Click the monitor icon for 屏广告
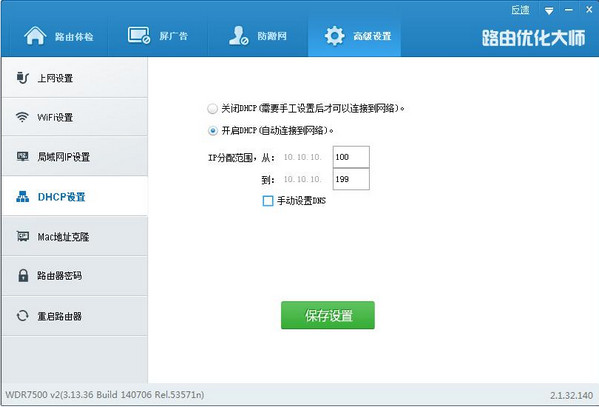This screenshot has height=407, width=599. coord(139,36)
